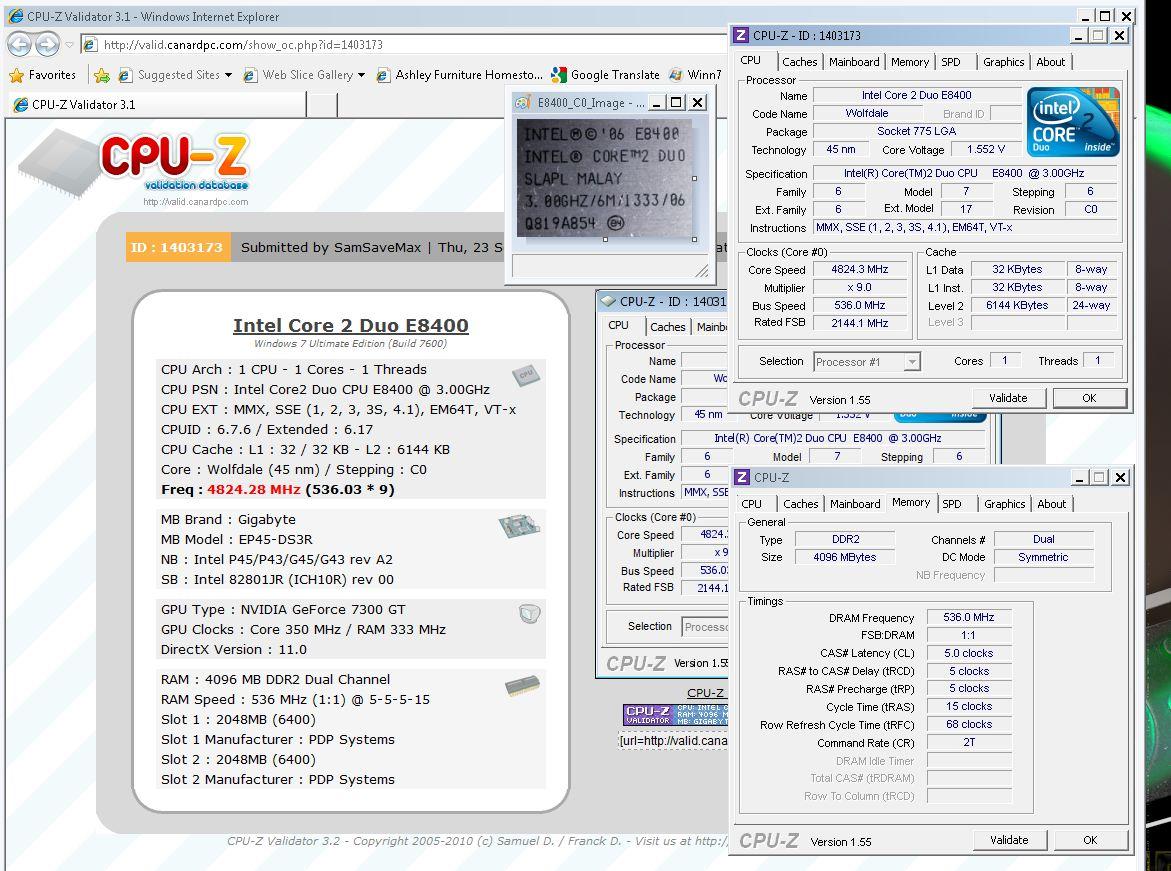Click the Add to Favorites Bar icon
Viewport: 1171px width, 871px height.
[x=102, y=75]
